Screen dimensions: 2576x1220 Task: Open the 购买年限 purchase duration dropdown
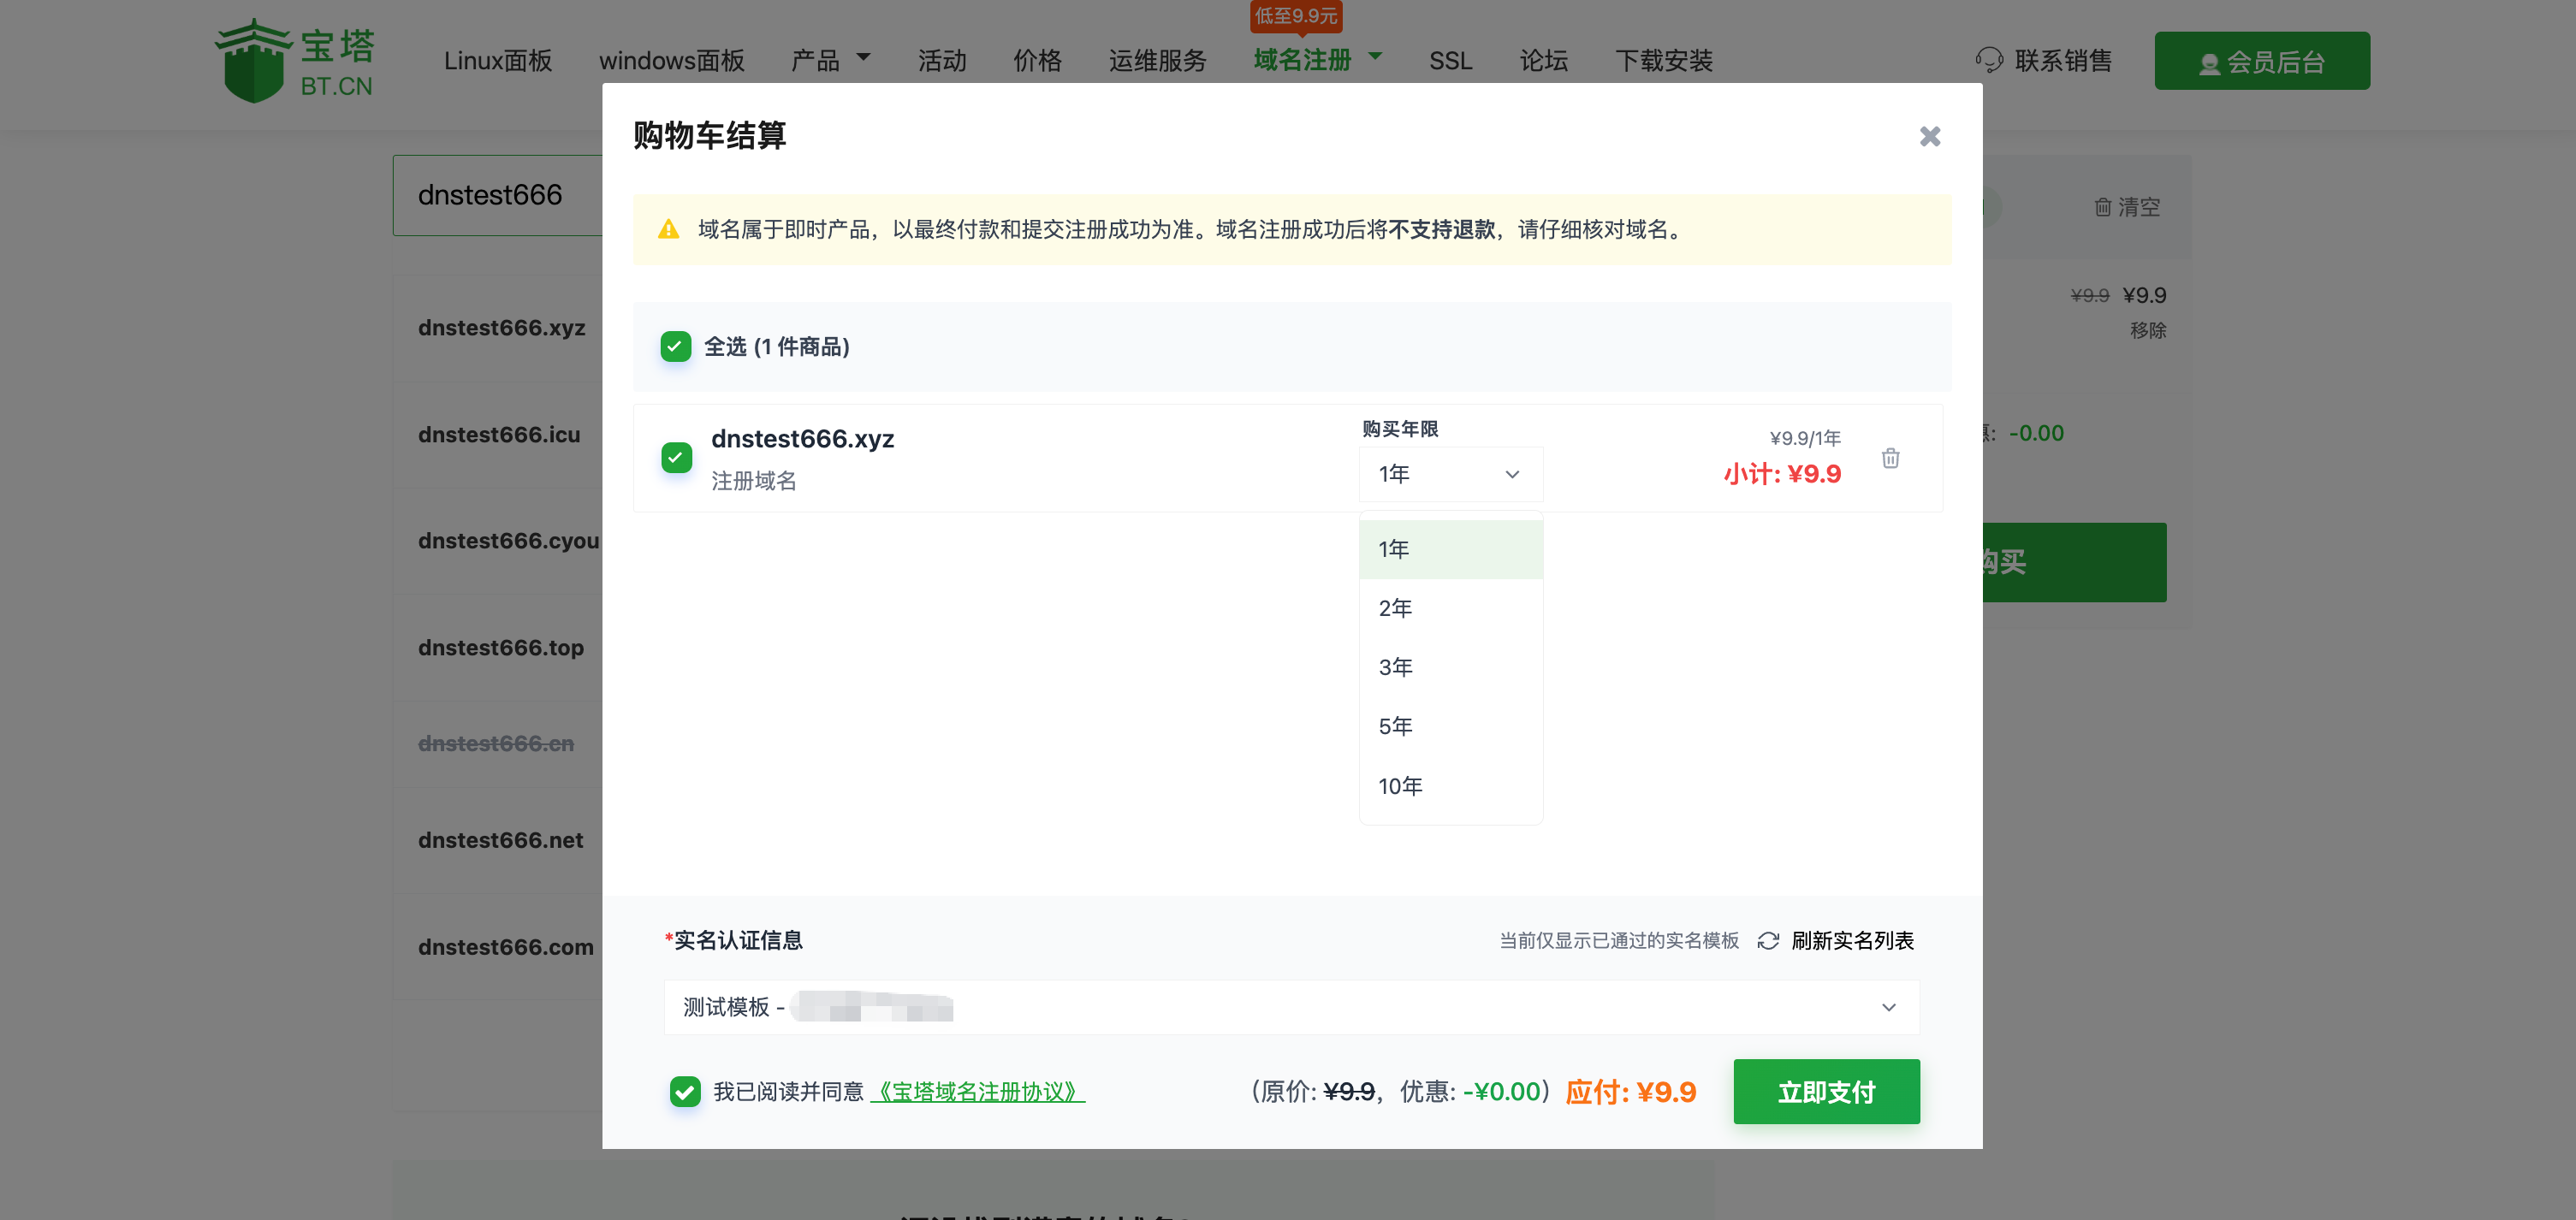1450,473
